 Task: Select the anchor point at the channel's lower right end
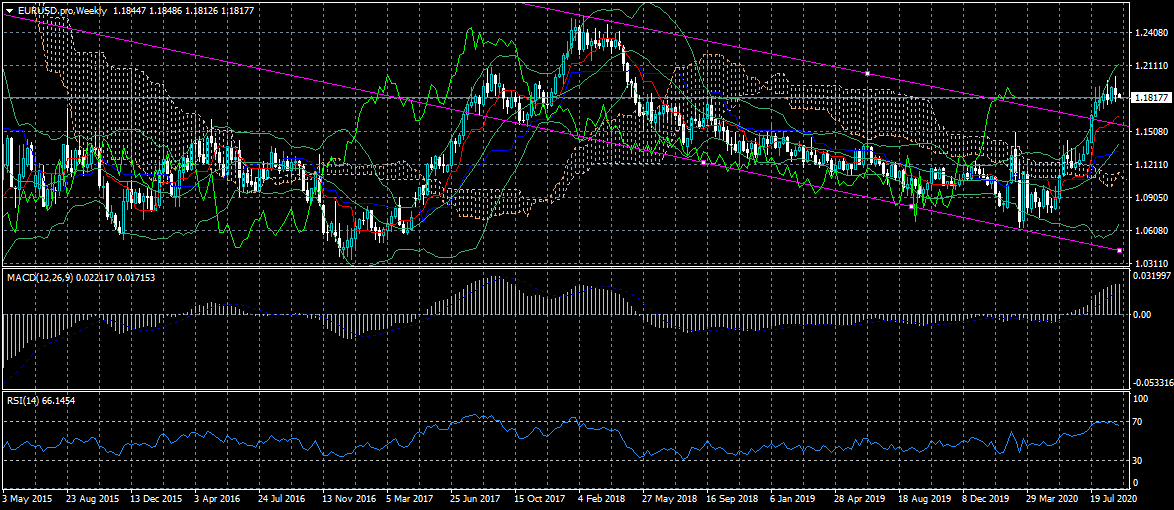coord(1119,250)
